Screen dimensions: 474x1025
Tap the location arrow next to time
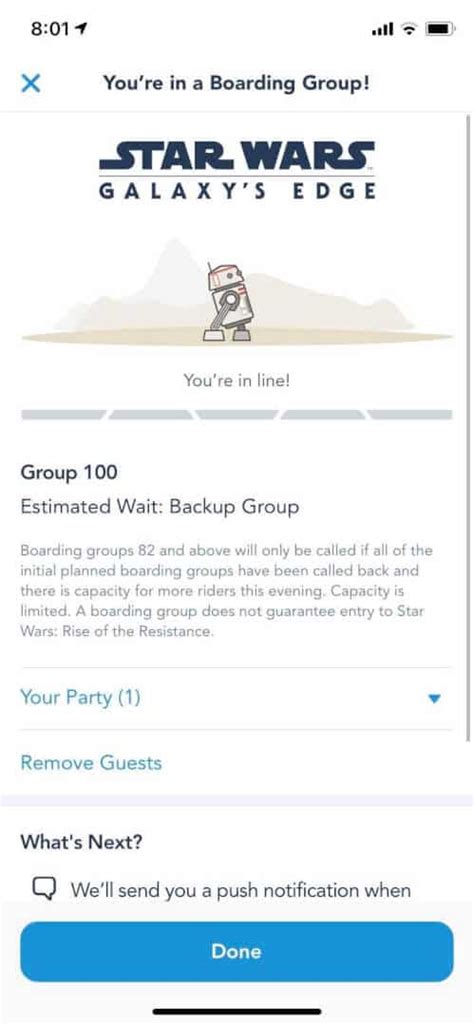(x=83, y=28)
